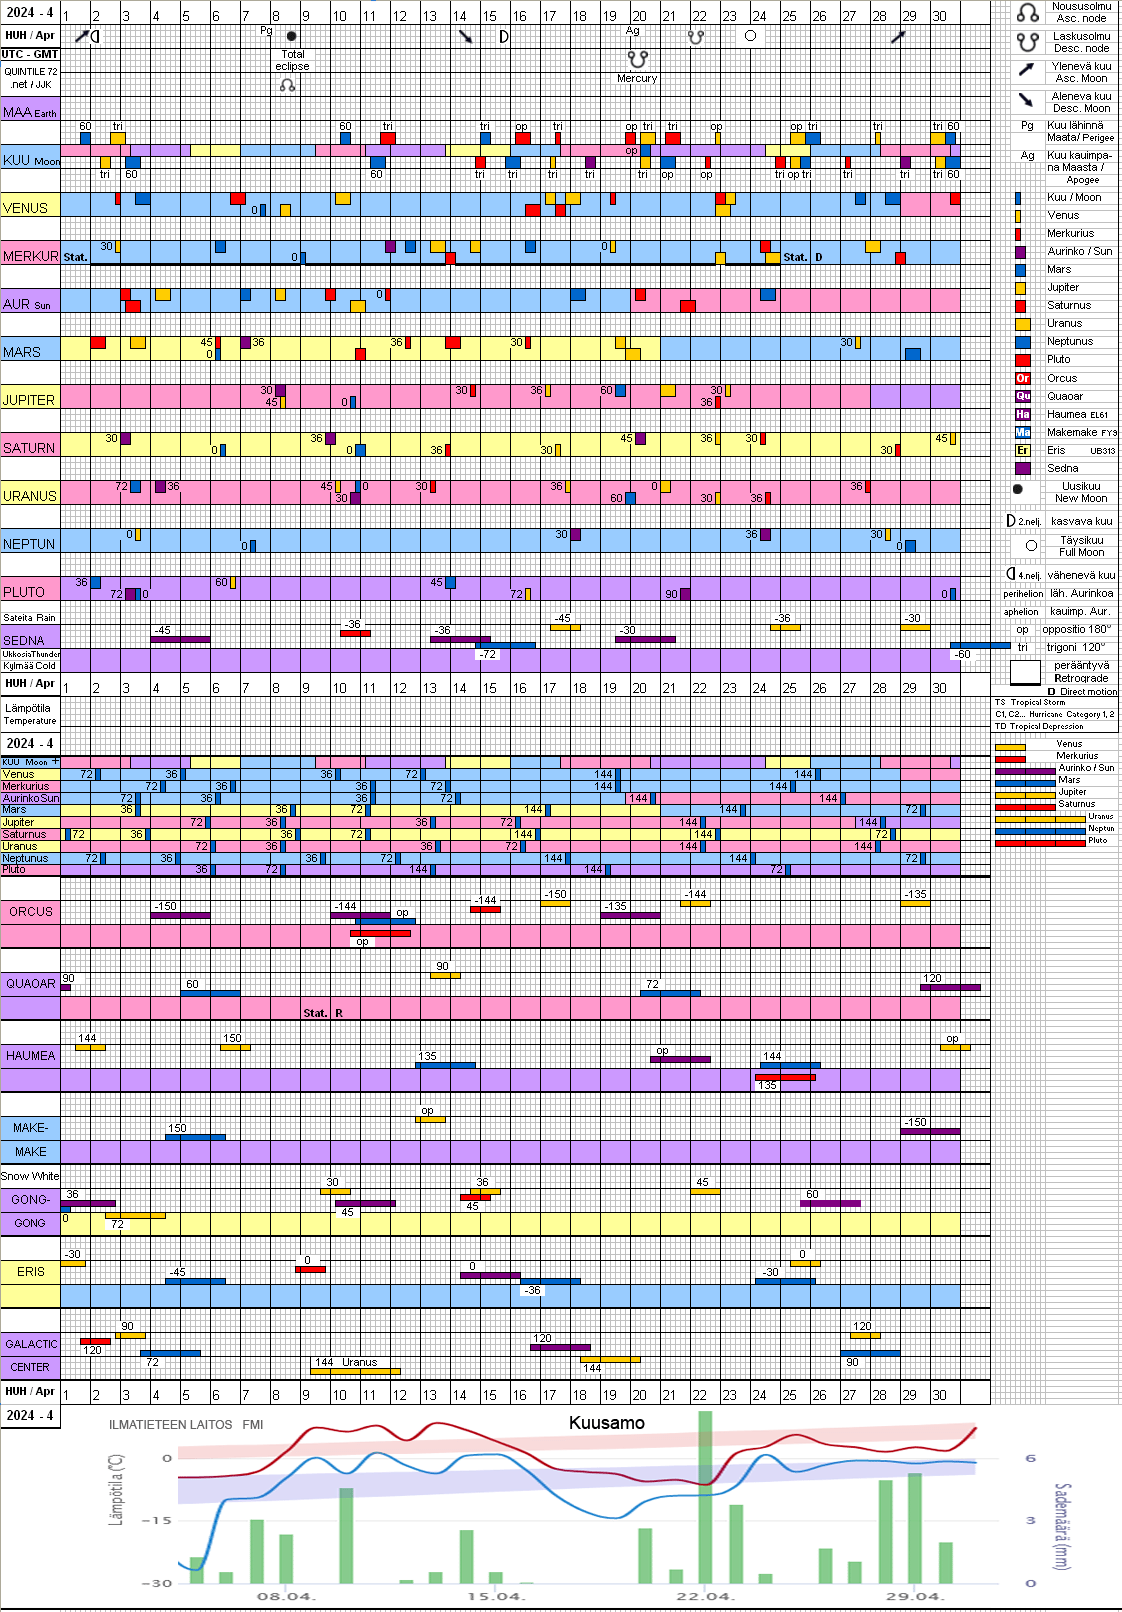Click the descending node symbol above the Mercury label

point(637,59)
